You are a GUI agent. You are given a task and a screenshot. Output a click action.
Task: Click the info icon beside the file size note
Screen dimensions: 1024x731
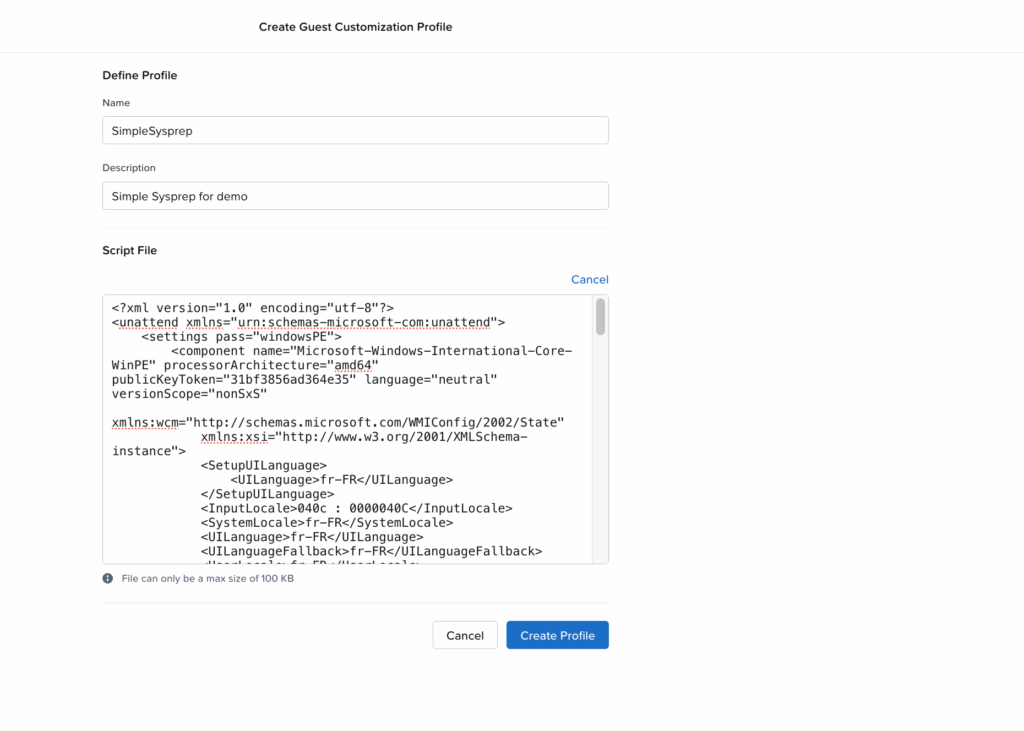click(x=108, y=577)
